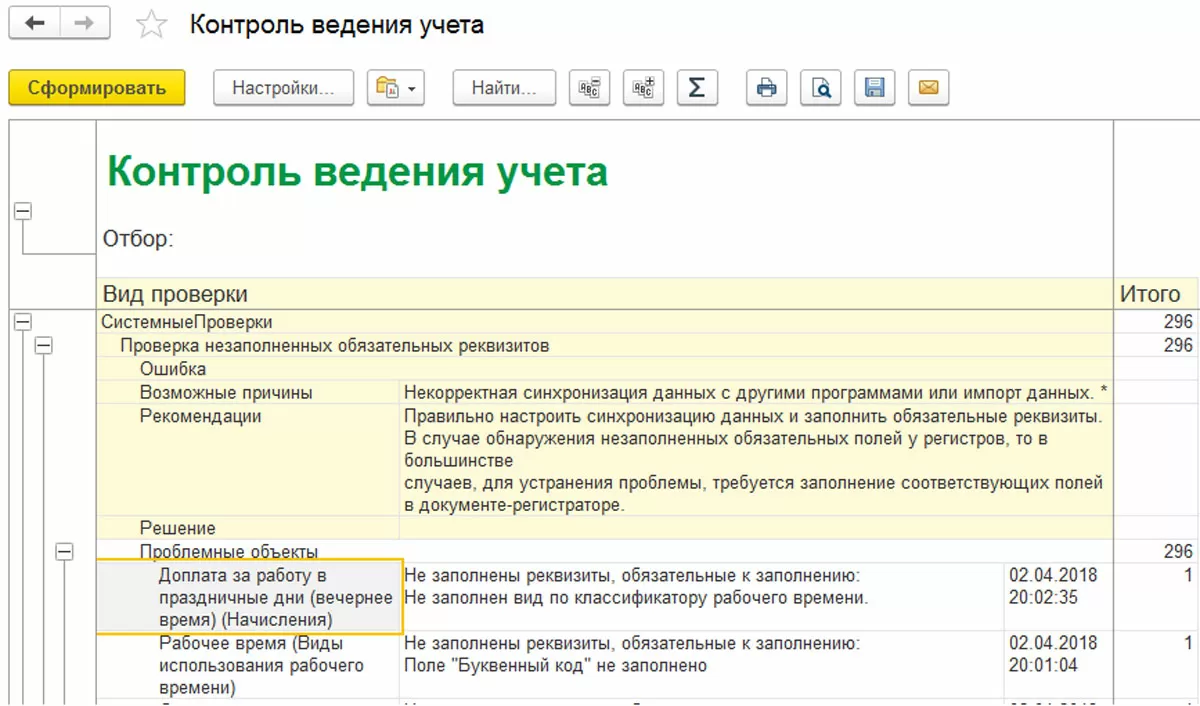Click the collapse all groups icon
Image resolution: width=1200 pixels, height=706 pixels.
(x=589, y=88)
